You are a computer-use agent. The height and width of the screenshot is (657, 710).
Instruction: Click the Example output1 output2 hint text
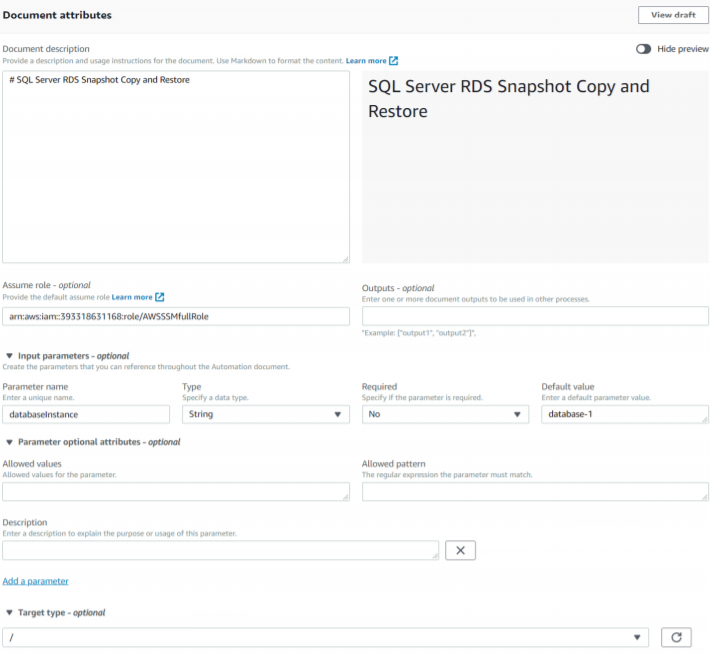[418, 333]
